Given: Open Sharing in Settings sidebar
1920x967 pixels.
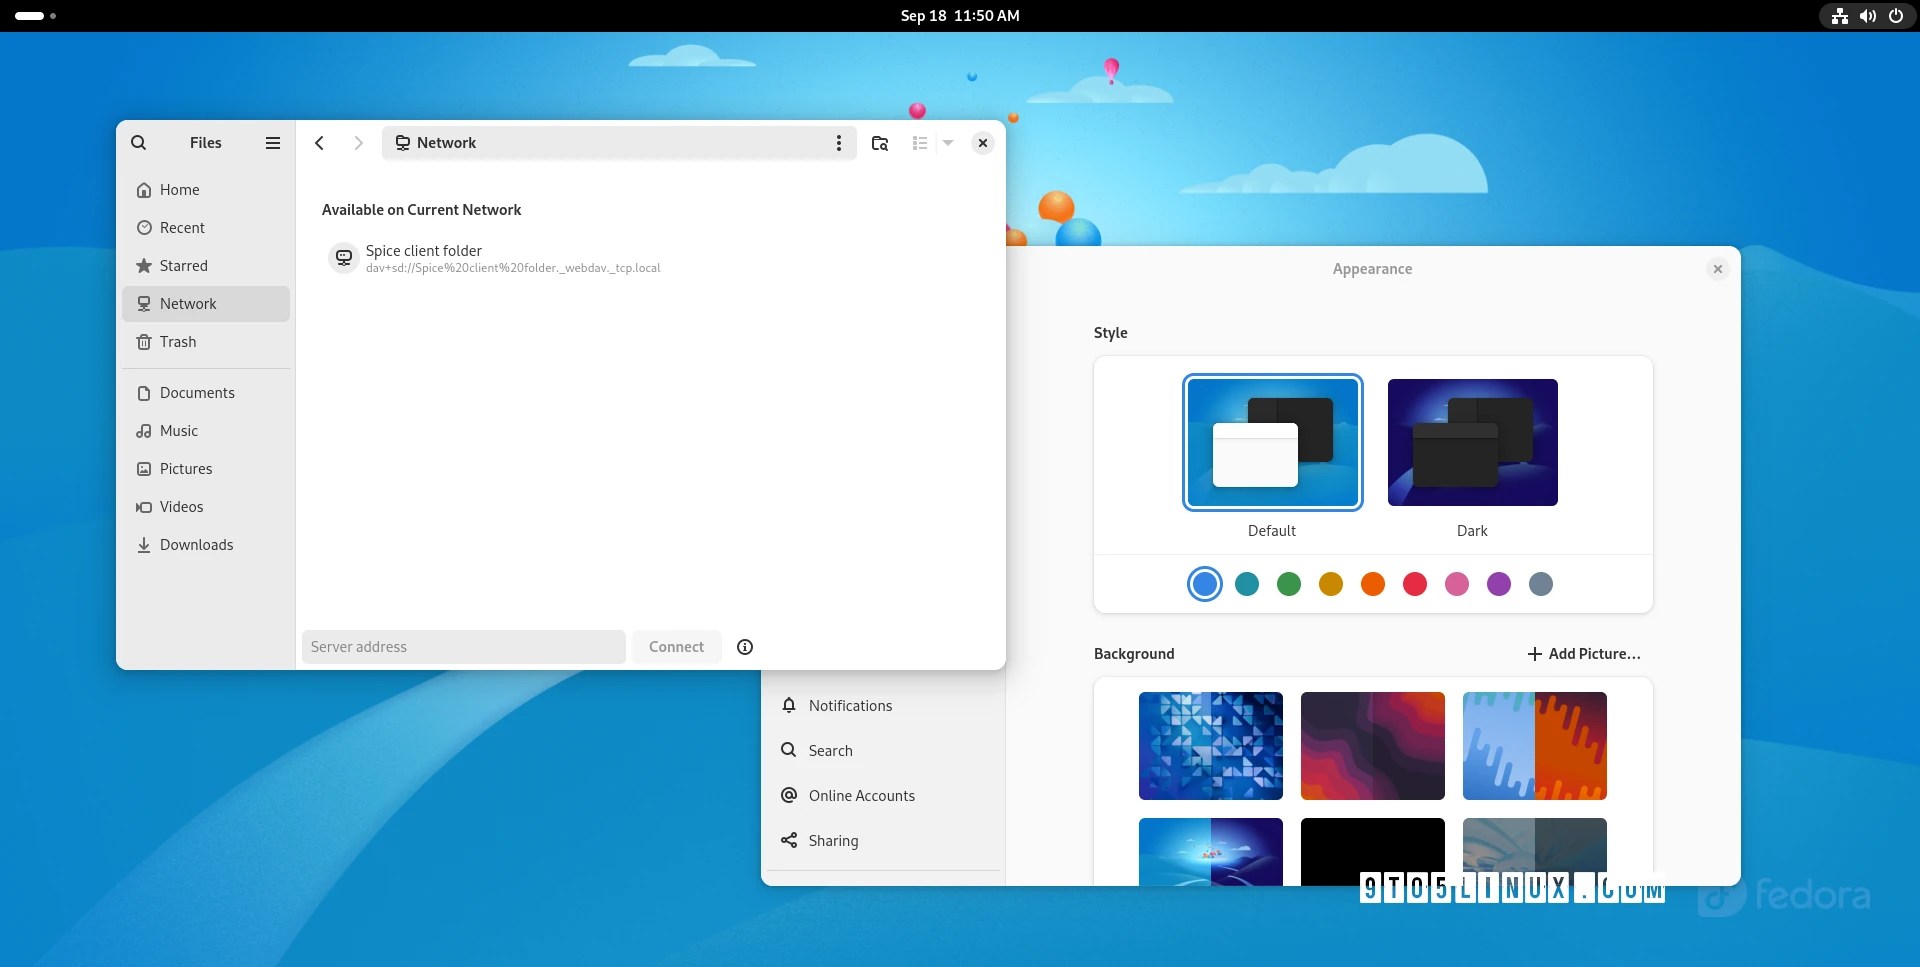Looking at the screenshot, I should coord(883,841).
